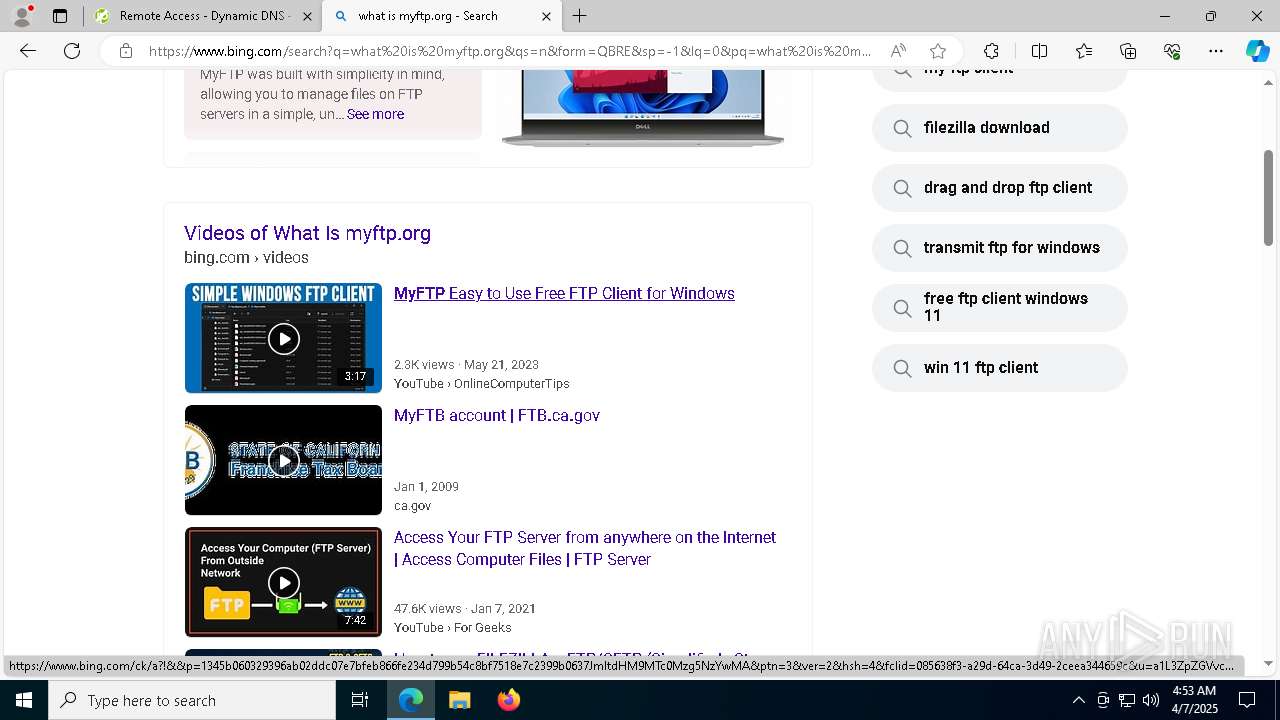Open MyFTB account FTB.ca.gov link

pyautogui.click(x=497, y=415)
